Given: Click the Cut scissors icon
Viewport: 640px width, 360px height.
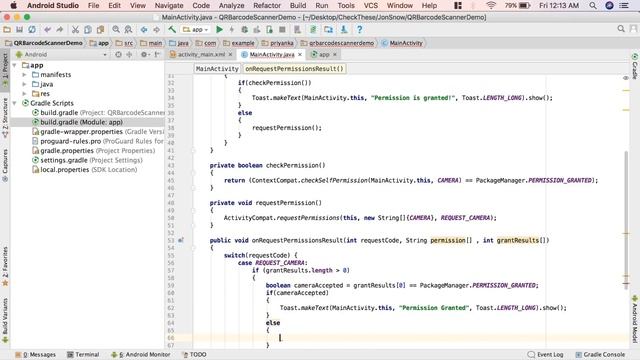Looking at the screenshot, I should (x=75, y=29).
